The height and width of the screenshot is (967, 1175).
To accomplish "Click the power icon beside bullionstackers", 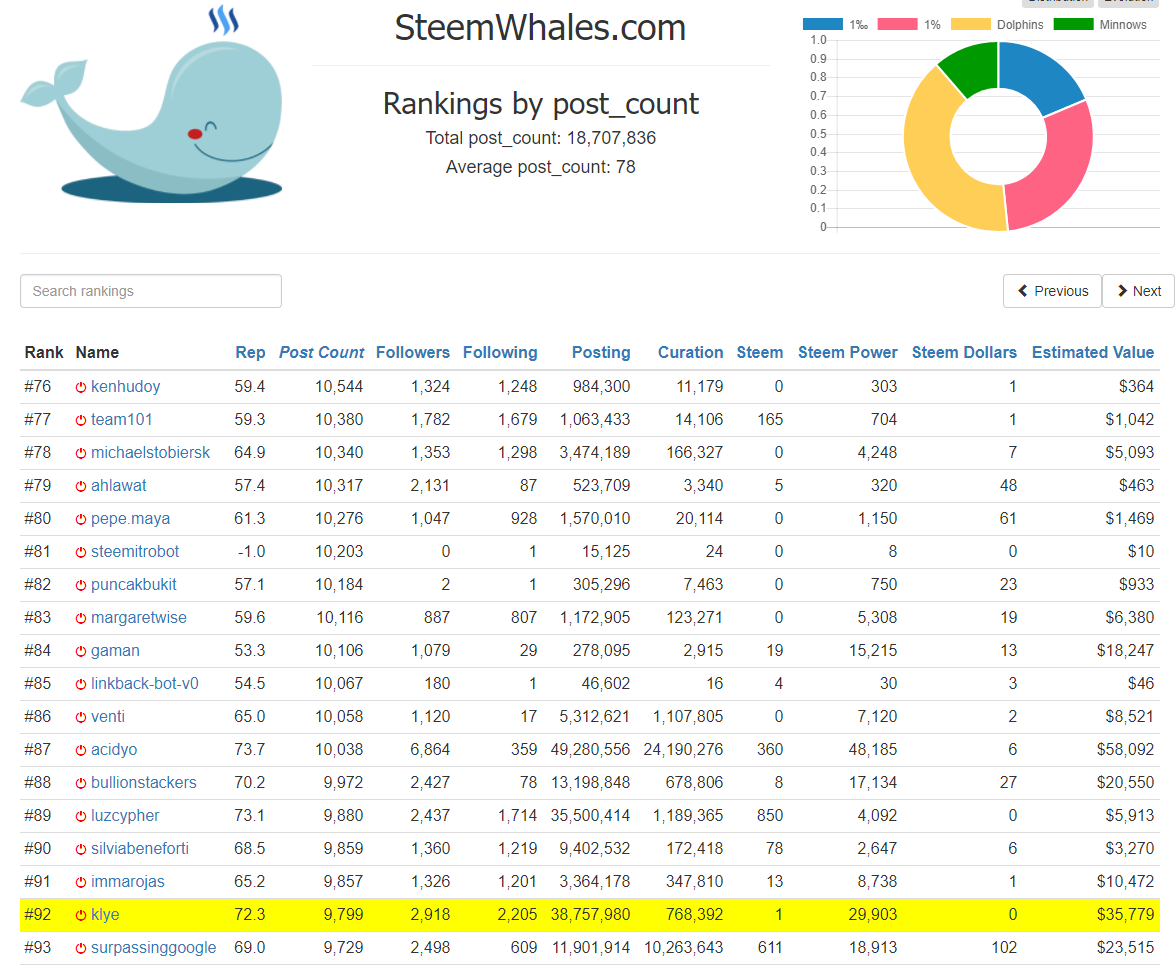I will pos(81,783).
